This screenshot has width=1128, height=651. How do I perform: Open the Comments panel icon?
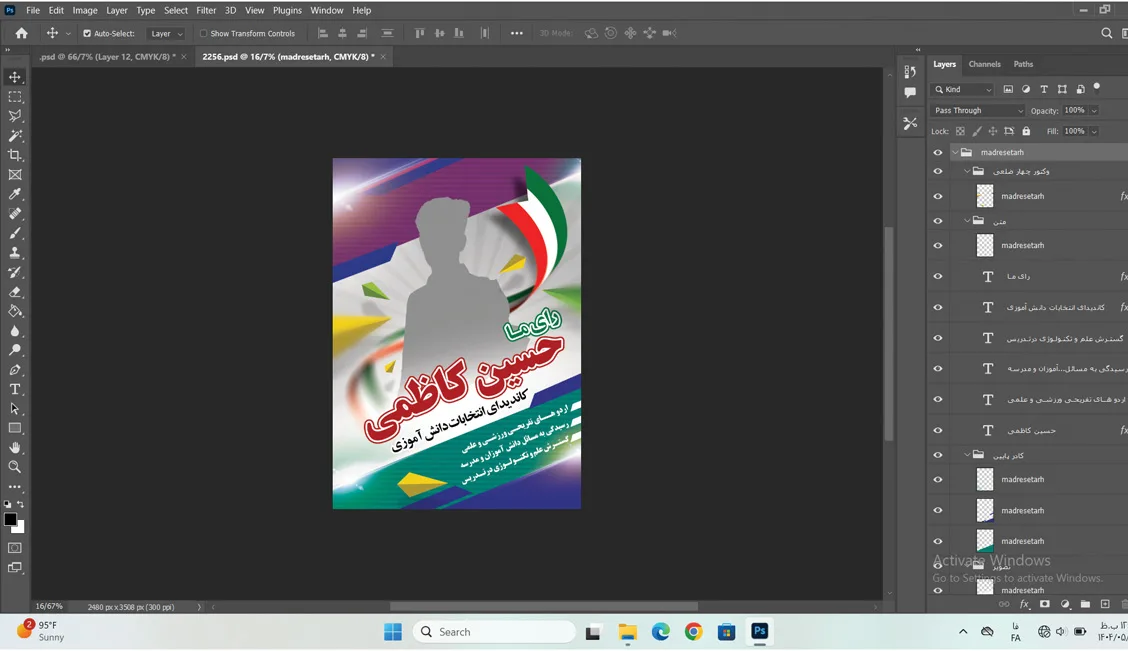click(x=910, y=93)
